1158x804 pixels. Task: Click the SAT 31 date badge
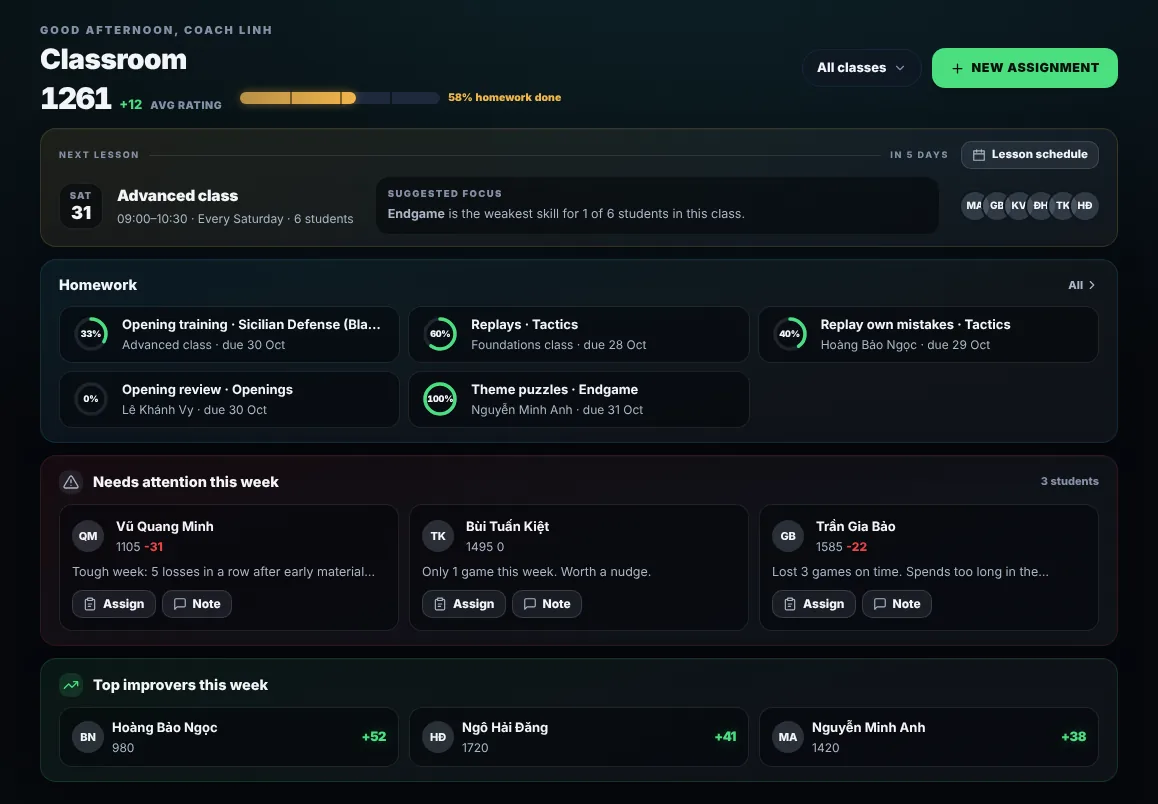pos(80,206)
